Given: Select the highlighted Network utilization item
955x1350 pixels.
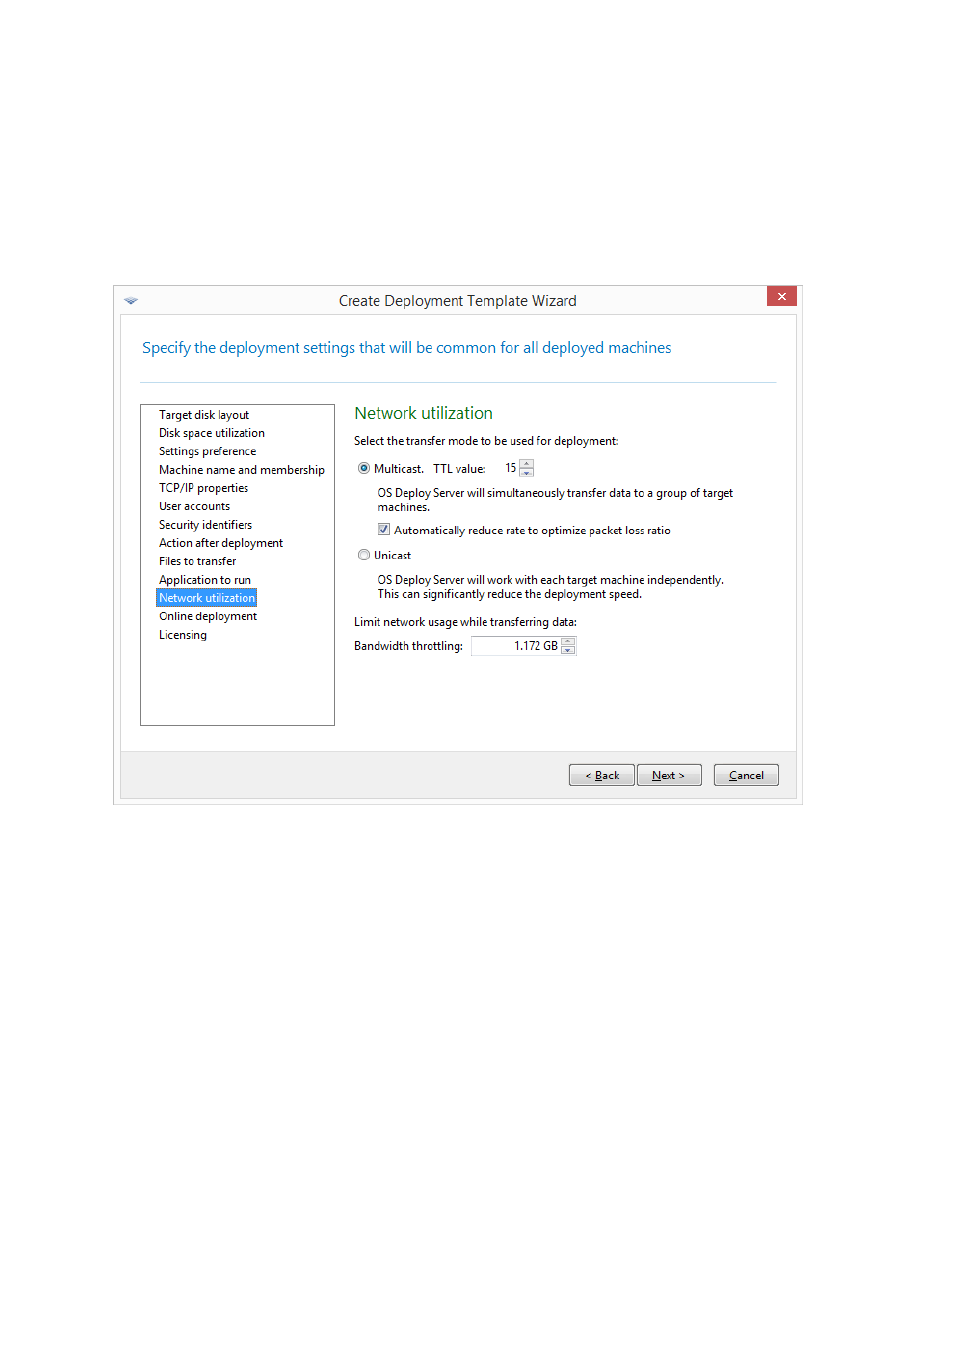Looking at the screenshot, I should coord(207,598).
